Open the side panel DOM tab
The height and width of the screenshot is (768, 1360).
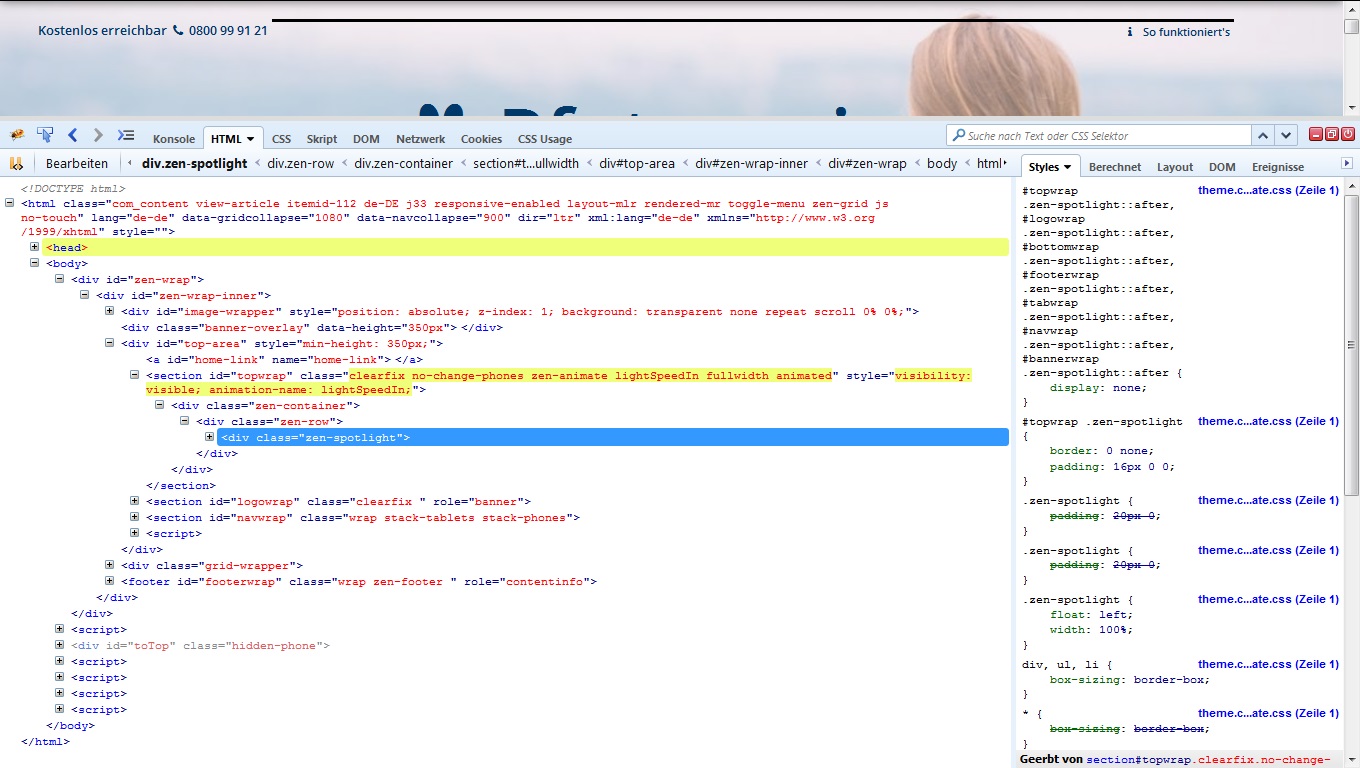tap(1222, 167)
